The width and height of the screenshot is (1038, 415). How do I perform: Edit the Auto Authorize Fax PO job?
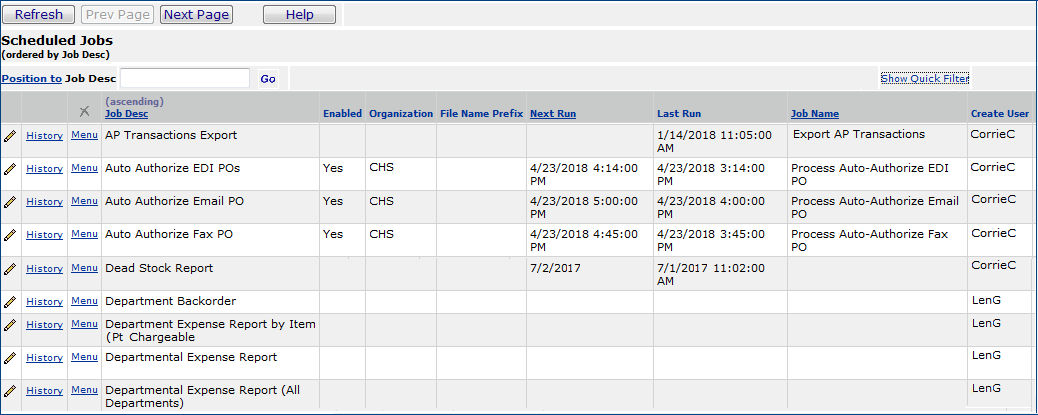10,234
